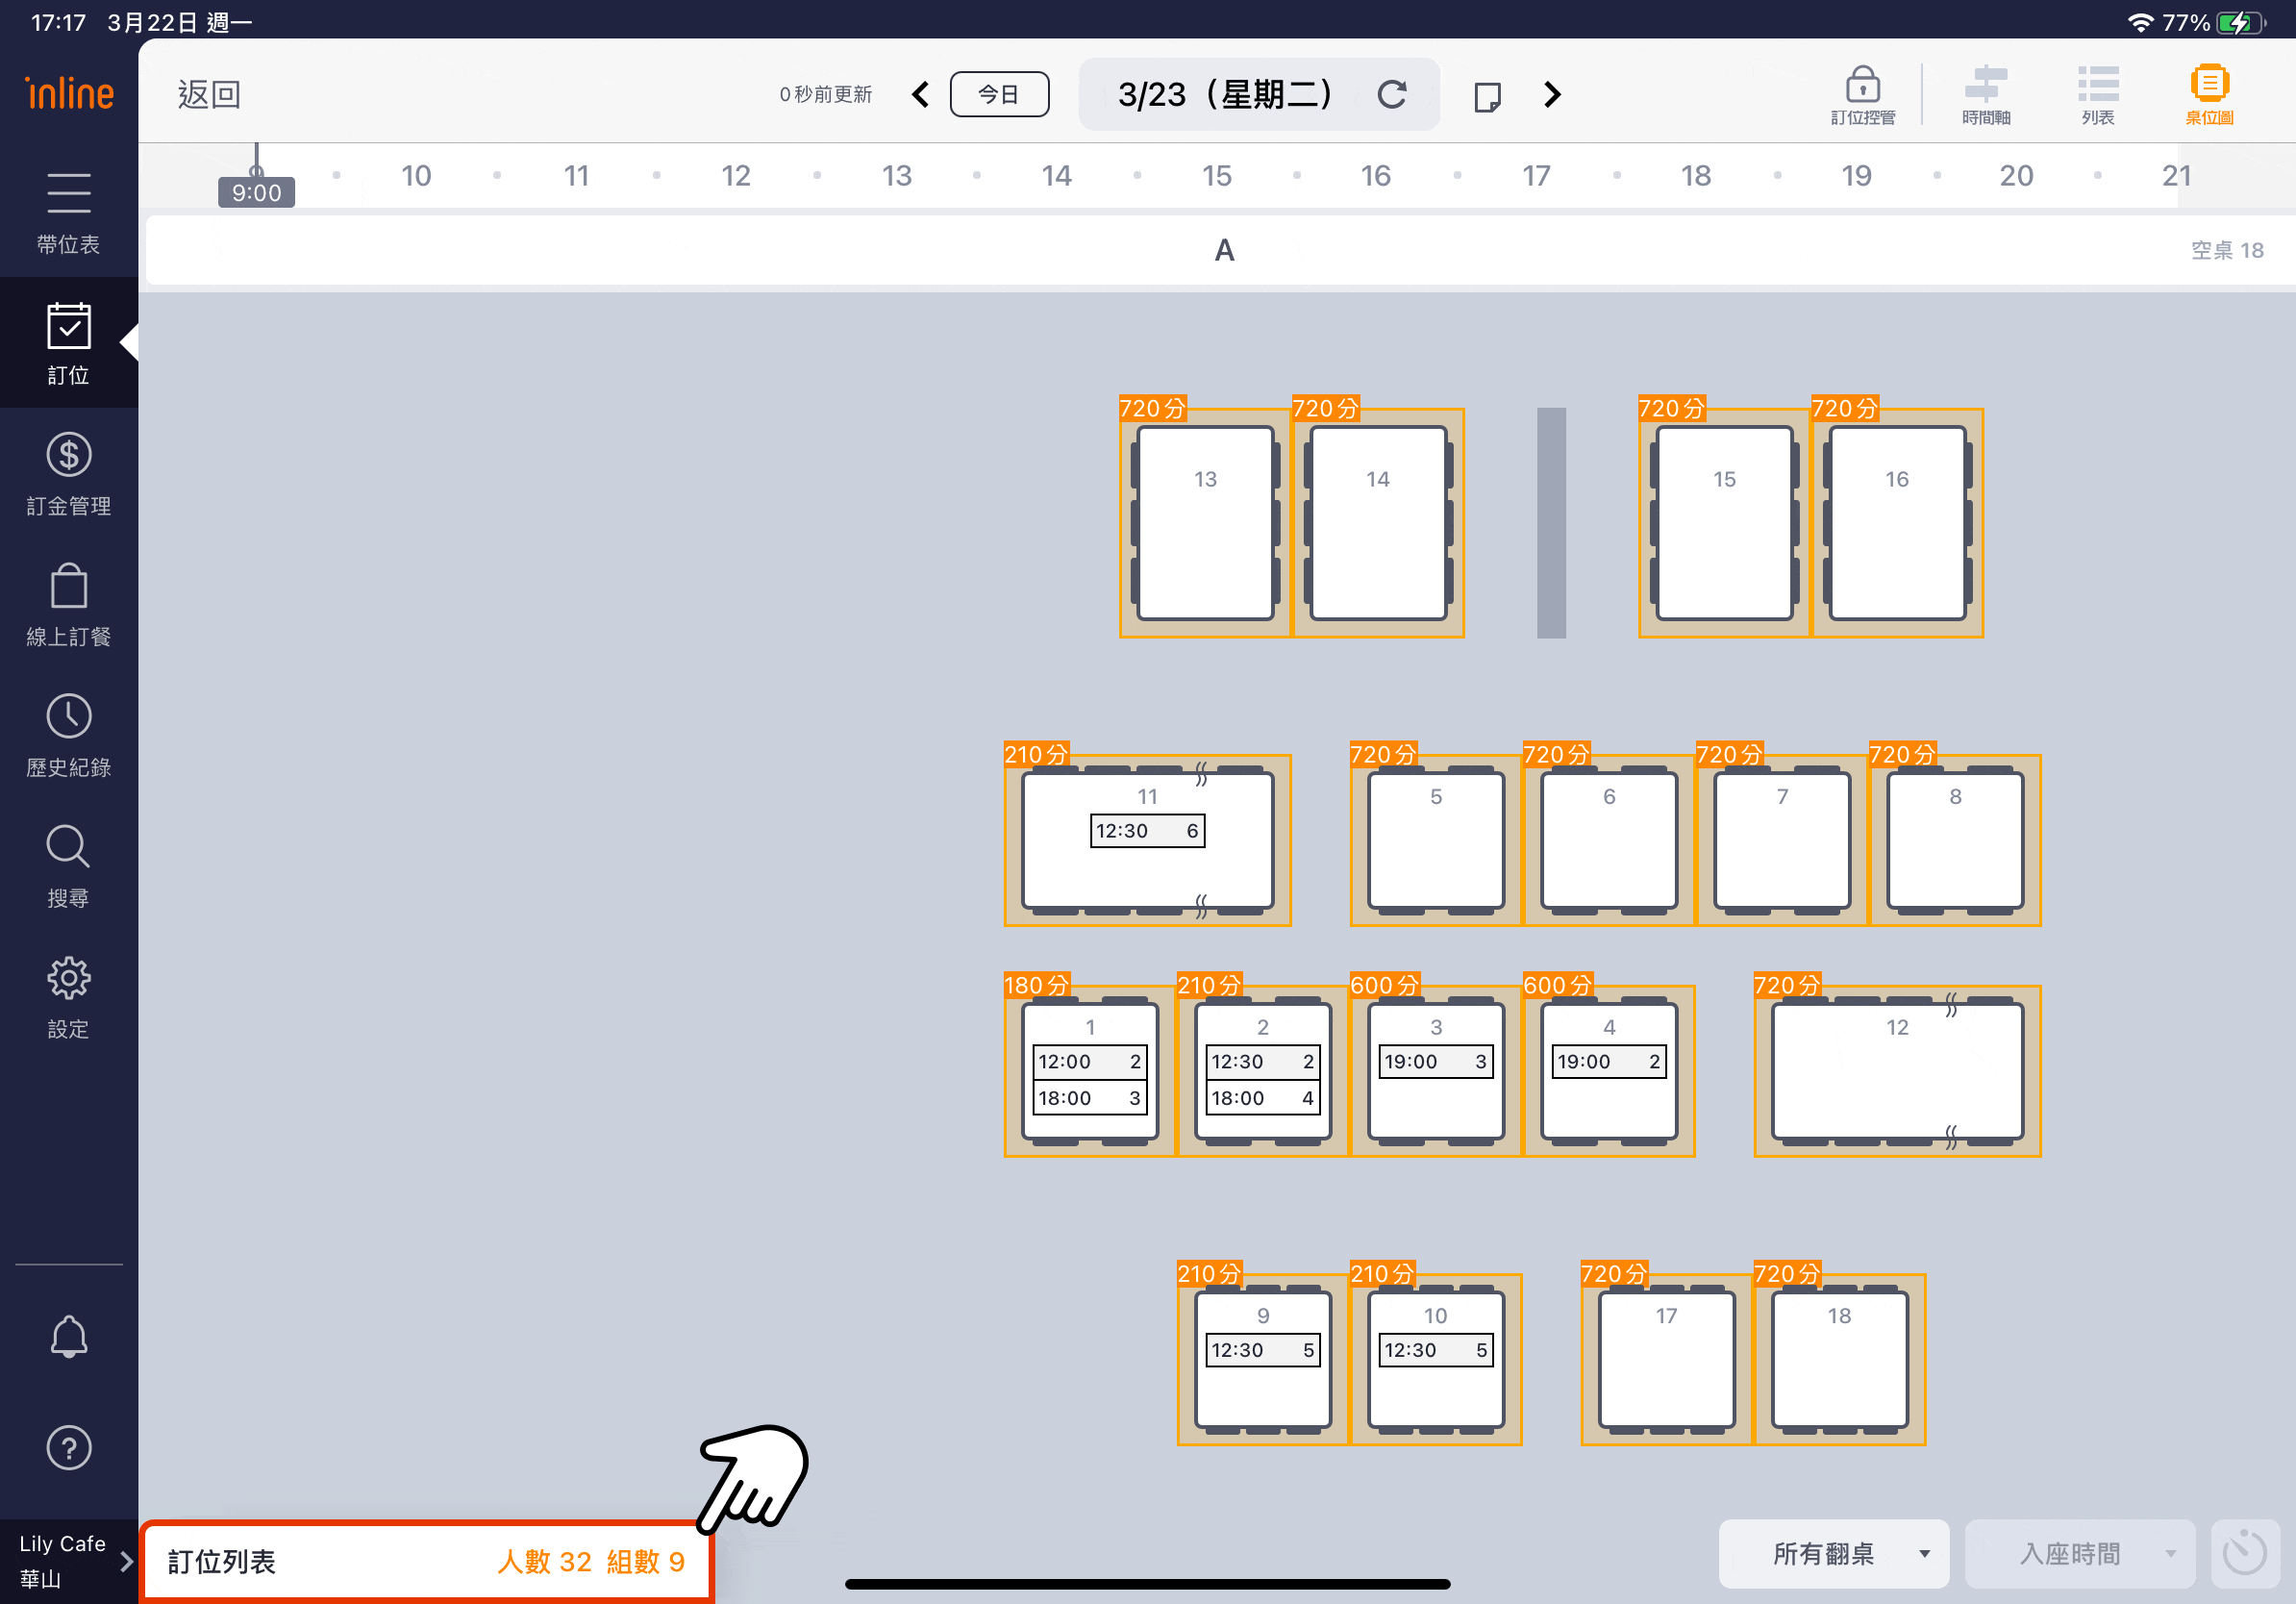
Task: Expand the 入座時間 dropdown
Action: [2079, 1553]
